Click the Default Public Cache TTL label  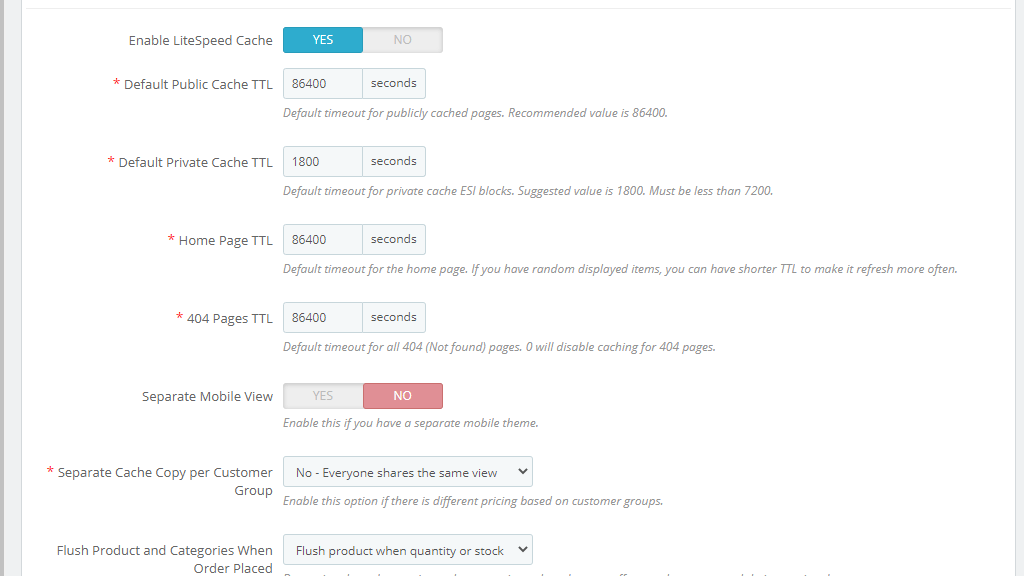pos(198,84)
